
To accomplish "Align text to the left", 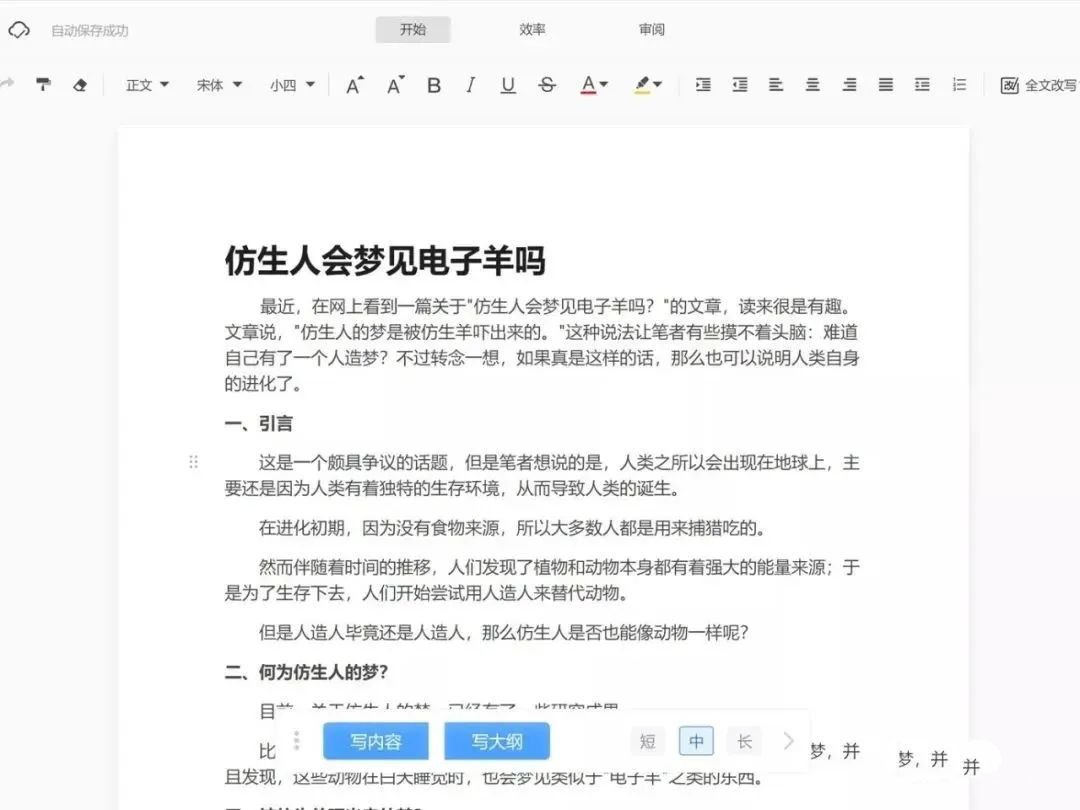I will coord(776,85).
